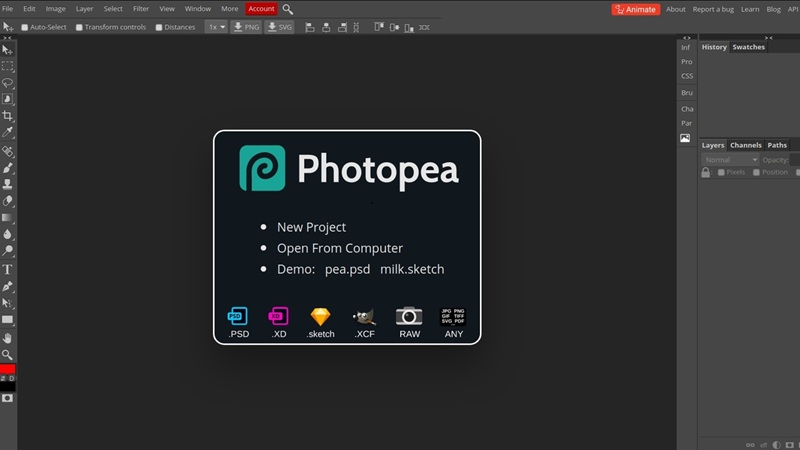Select the Hand tool
The image size is (800, 450).
7,338
